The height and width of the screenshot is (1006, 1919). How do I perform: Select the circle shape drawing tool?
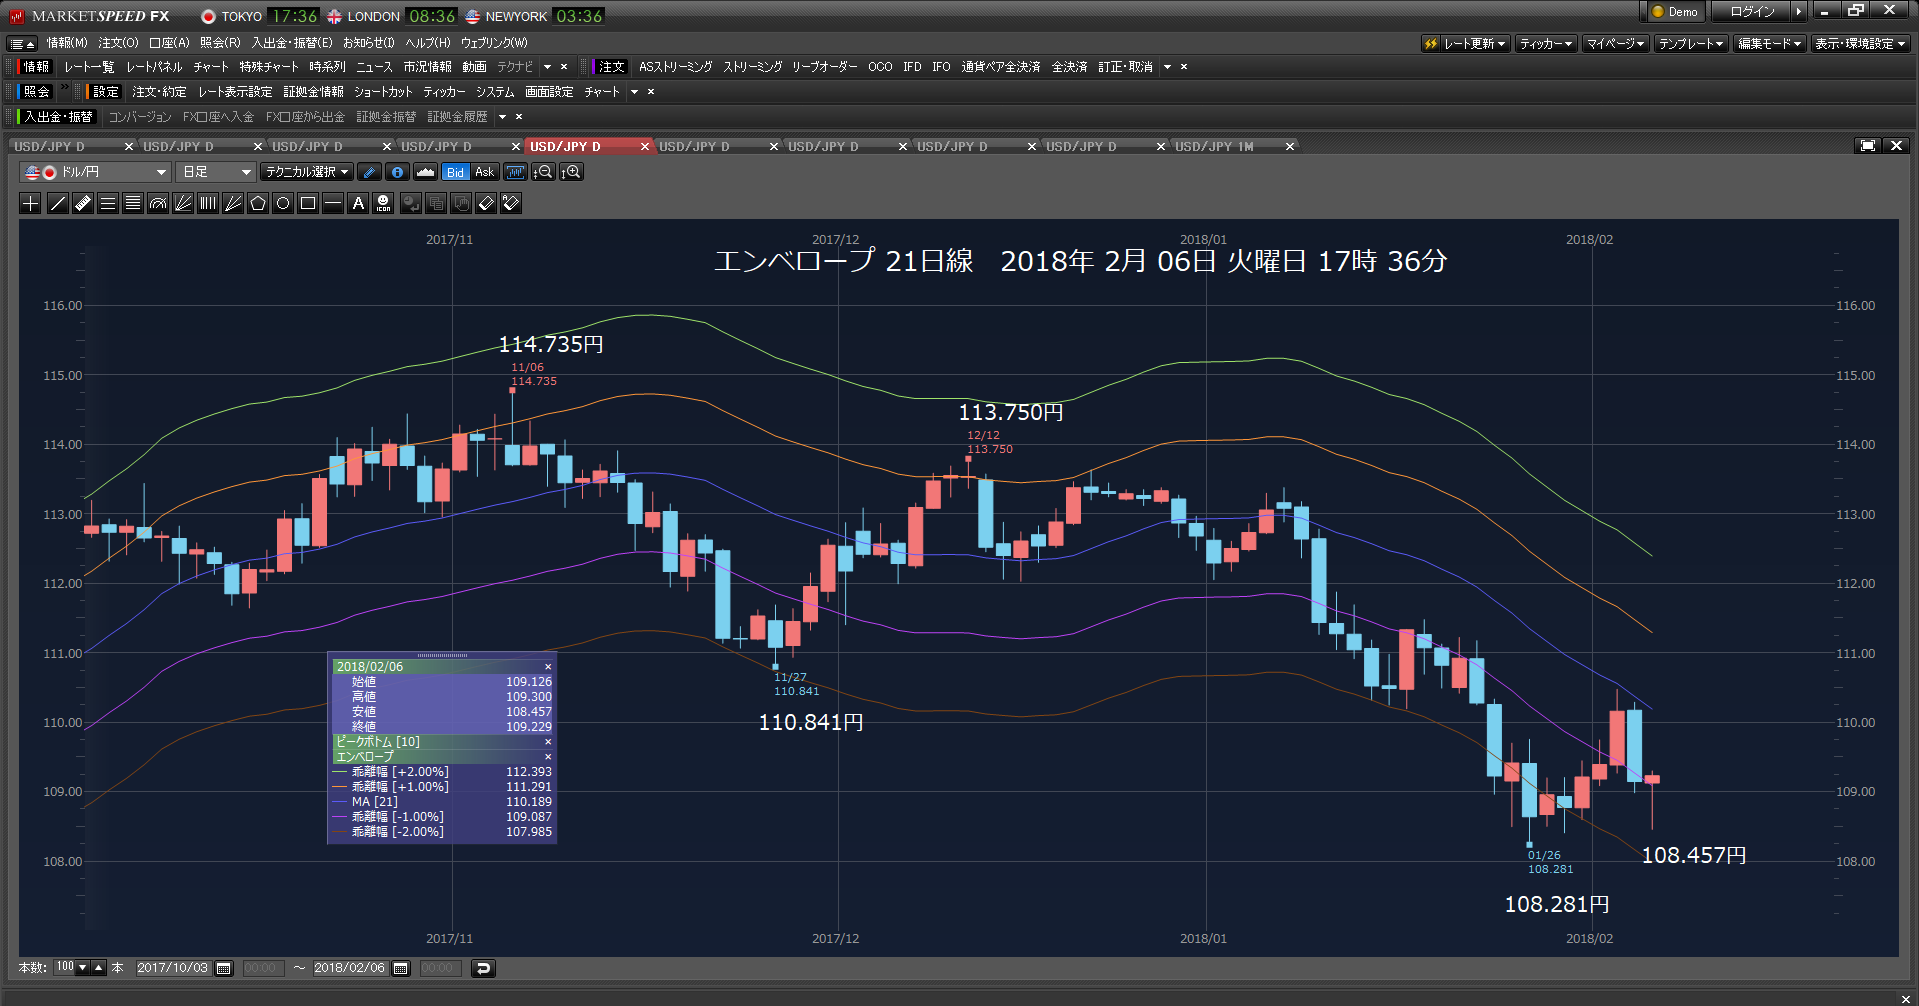tap(283, 204)
